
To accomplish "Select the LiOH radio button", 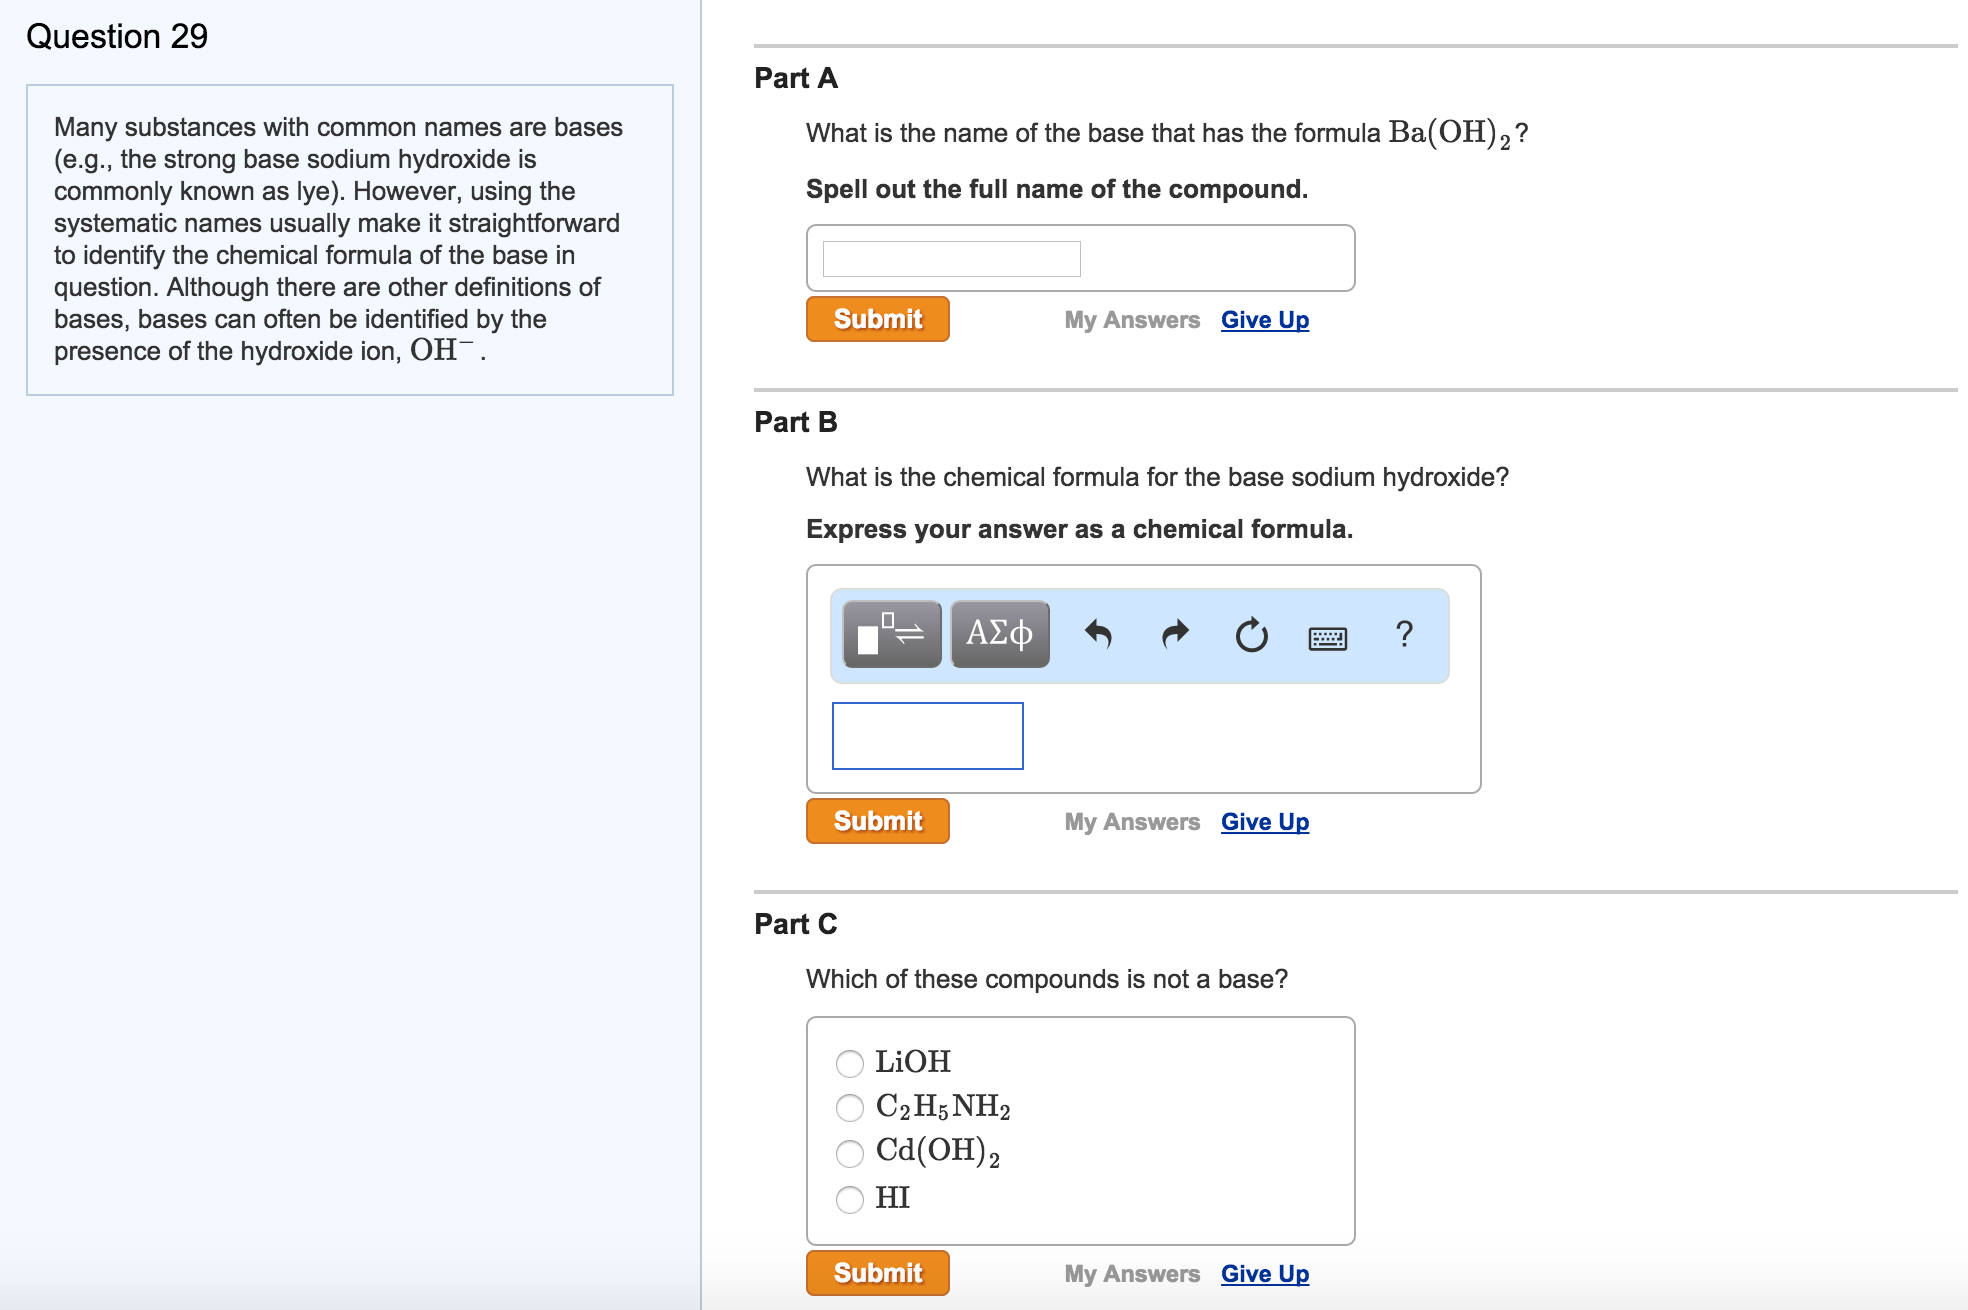I will [849, 1063].
